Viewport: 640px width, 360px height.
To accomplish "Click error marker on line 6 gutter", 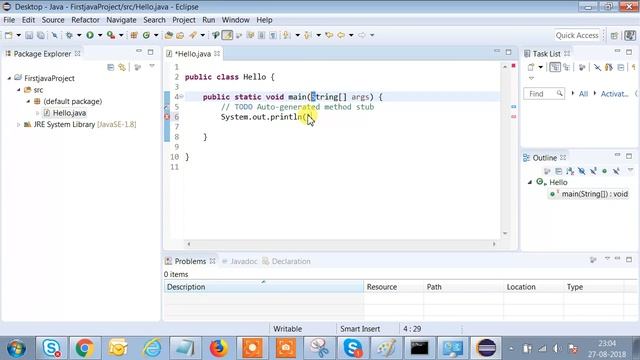I will (x=167, y=117).
